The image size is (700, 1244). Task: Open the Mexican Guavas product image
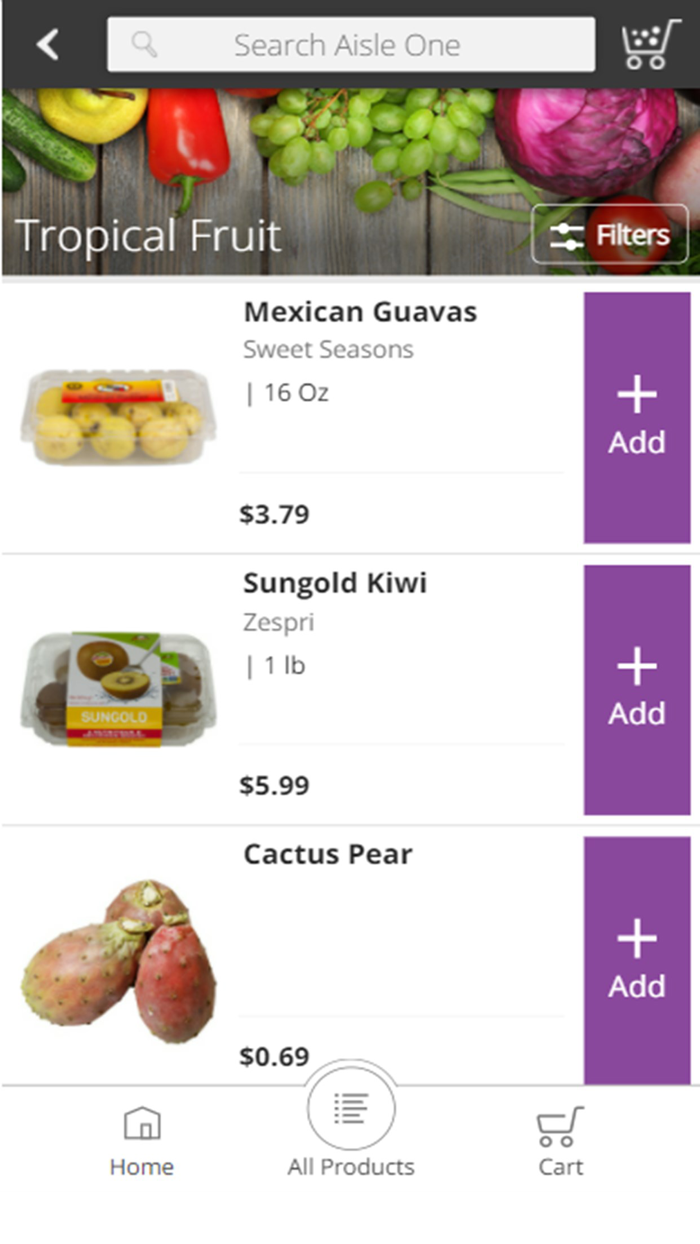tap(118, 417)
